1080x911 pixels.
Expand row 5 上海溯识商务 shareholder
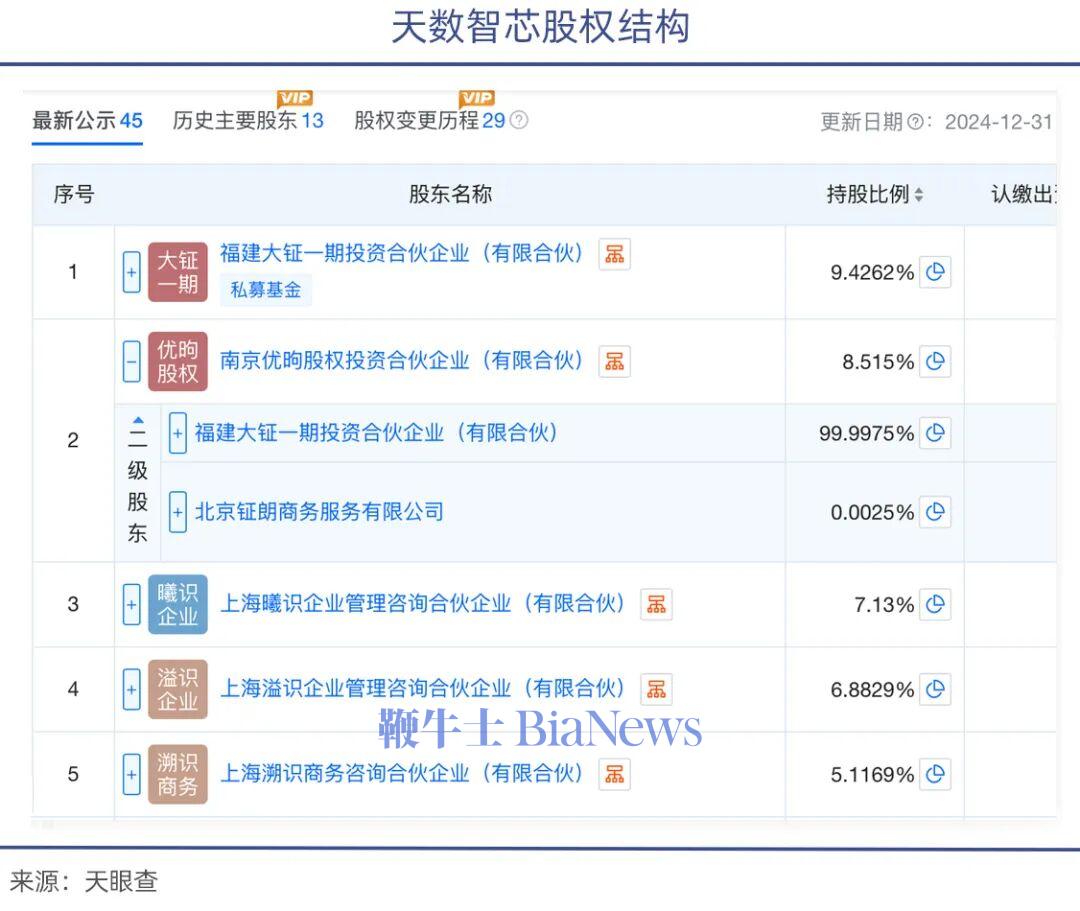coord(132,774)
